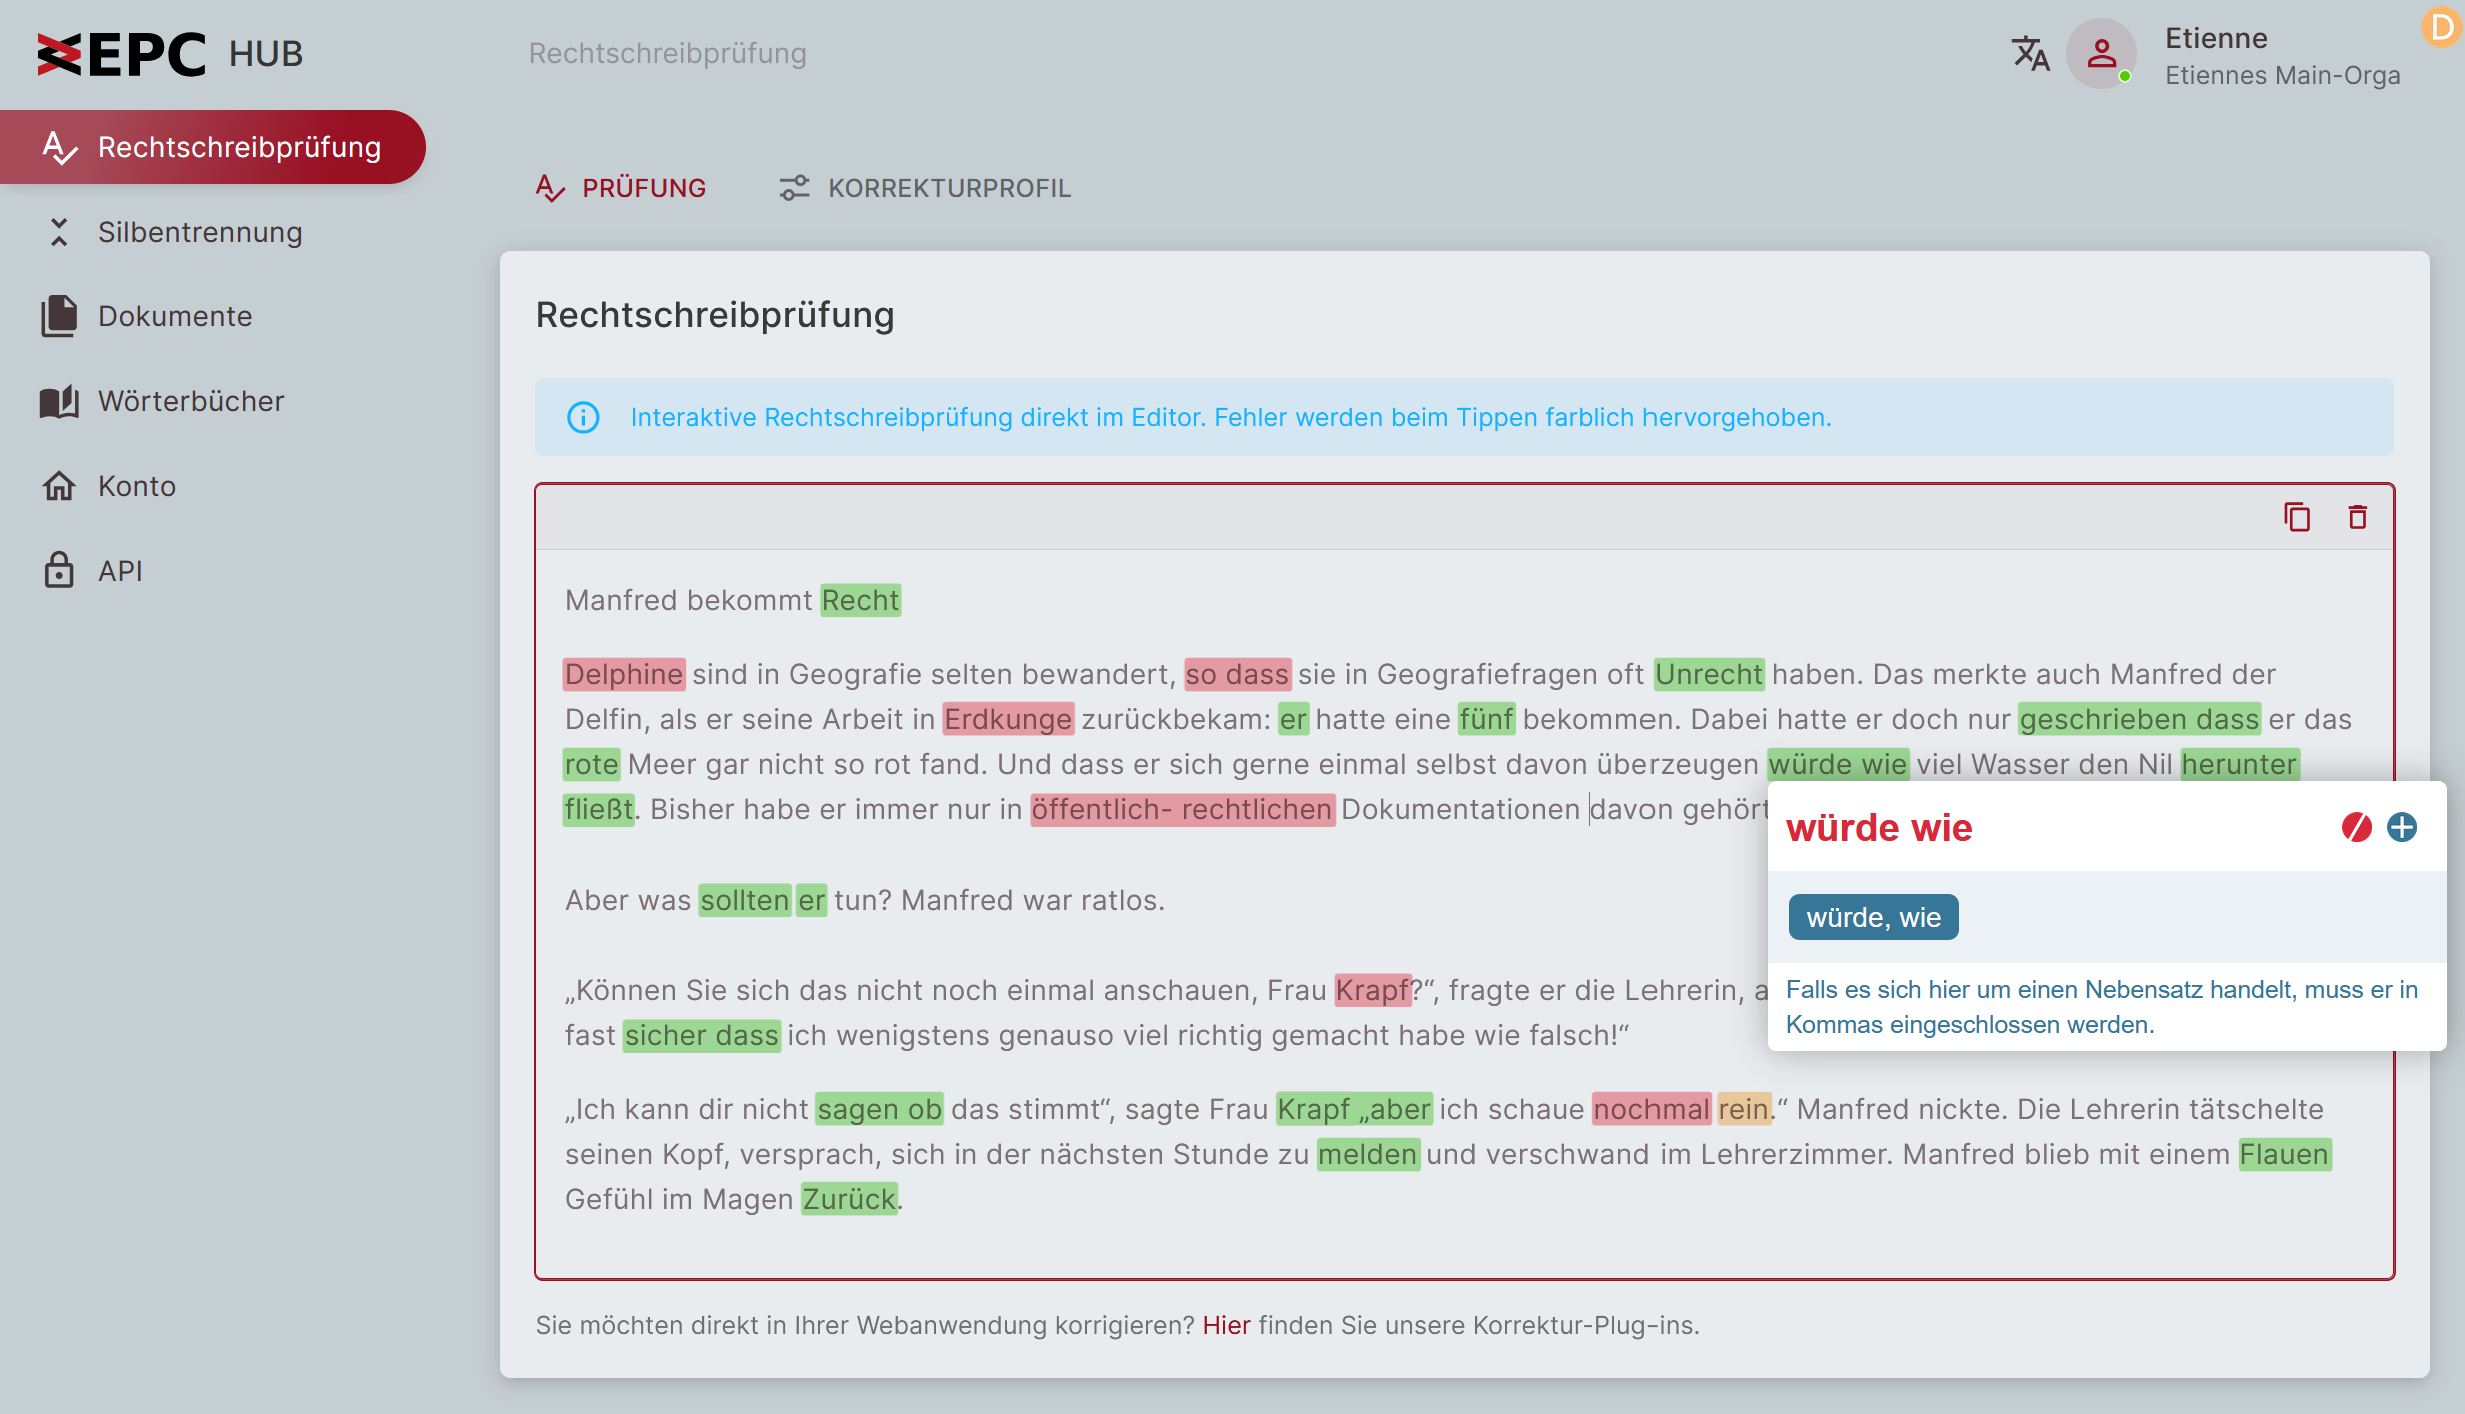This screenshot has height=1414, width=2465.
Task: Click the API lock icon
Action: tap(59, 570)
